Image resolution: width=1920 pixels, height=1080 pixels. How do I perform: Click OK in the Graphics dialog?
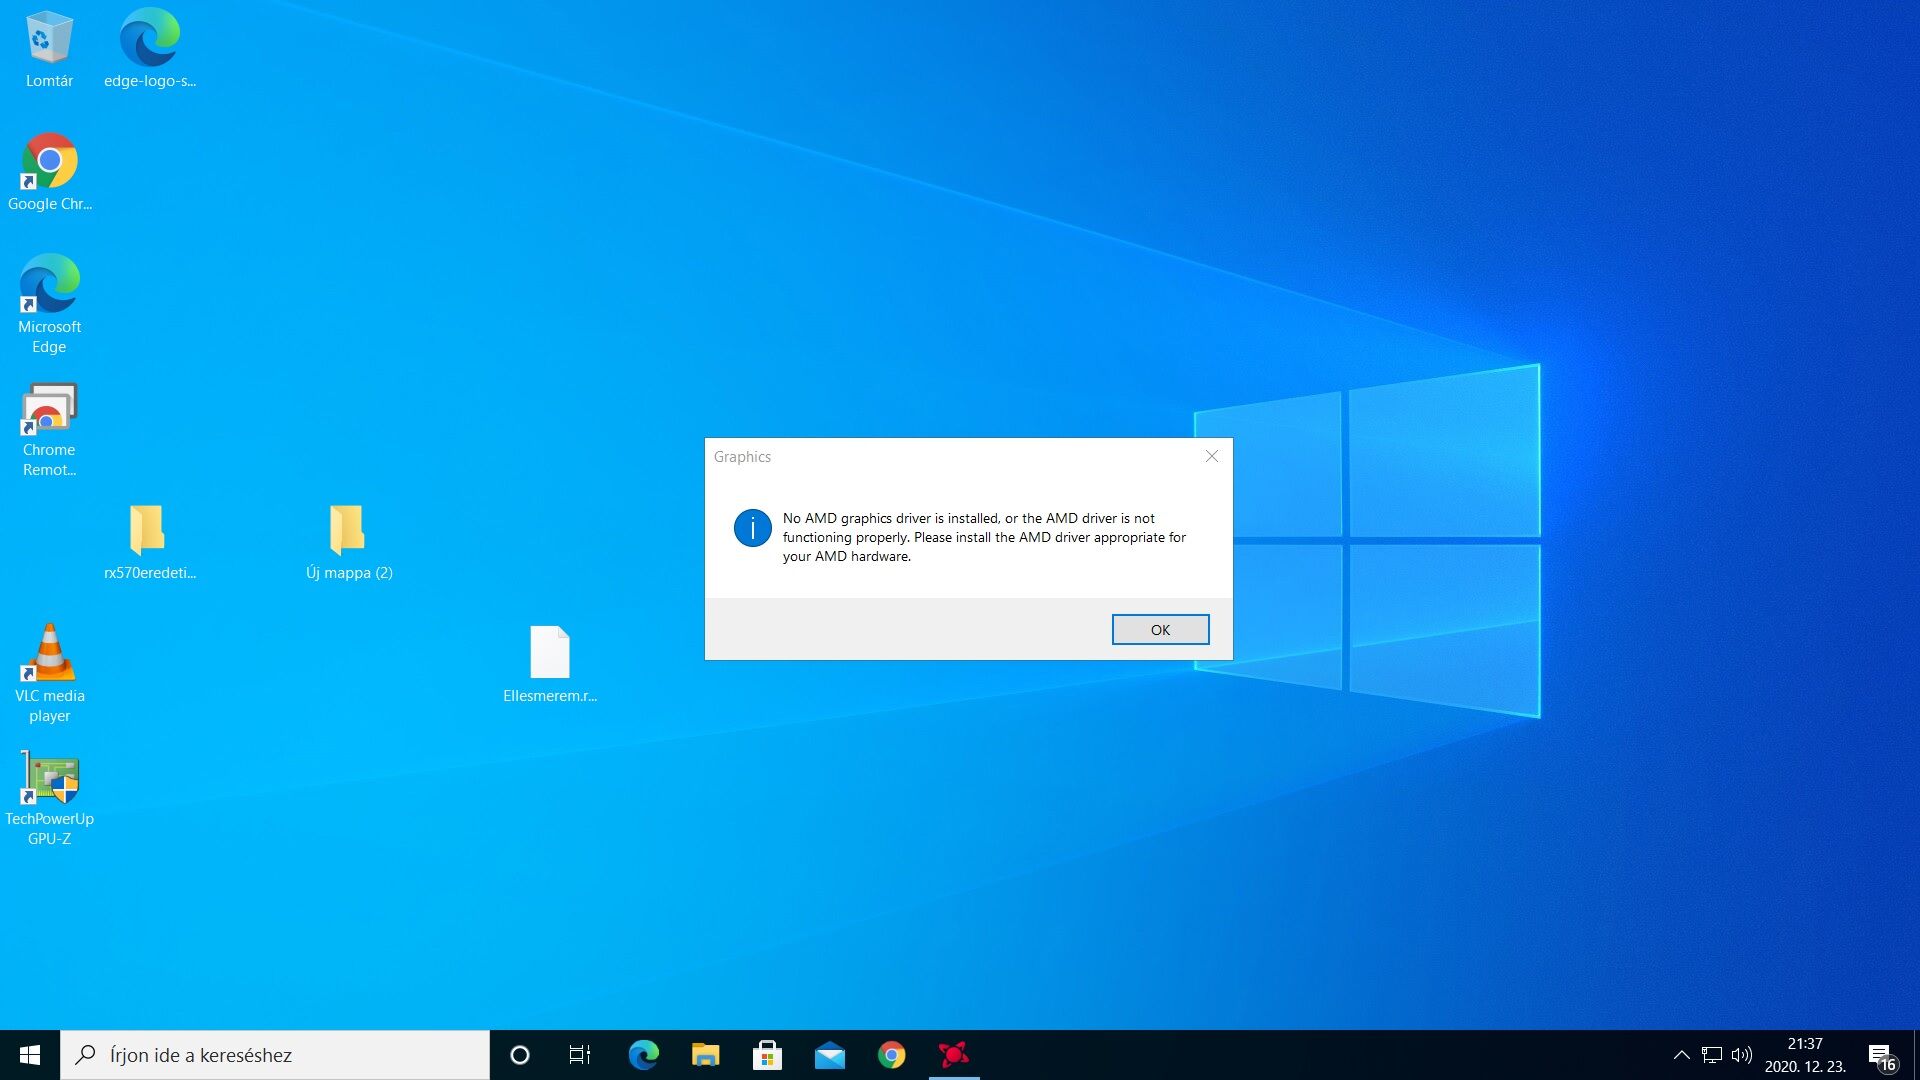pos(1160,629)
